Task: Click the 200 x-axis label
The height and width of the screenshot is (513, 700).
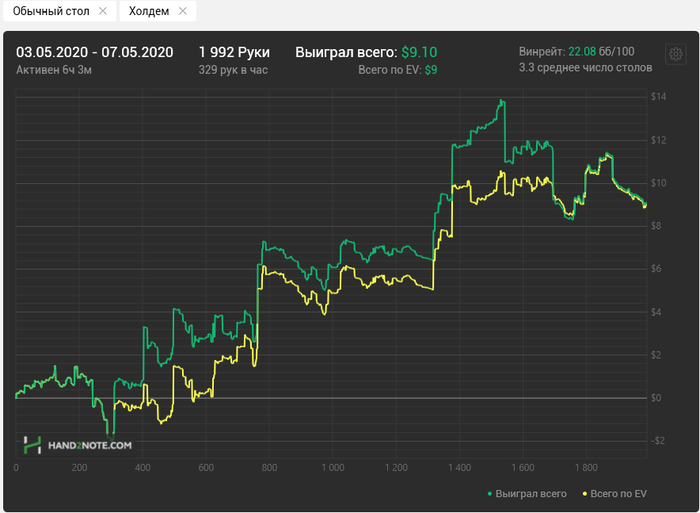Action: pyautogui.click(x=79, y=467)
